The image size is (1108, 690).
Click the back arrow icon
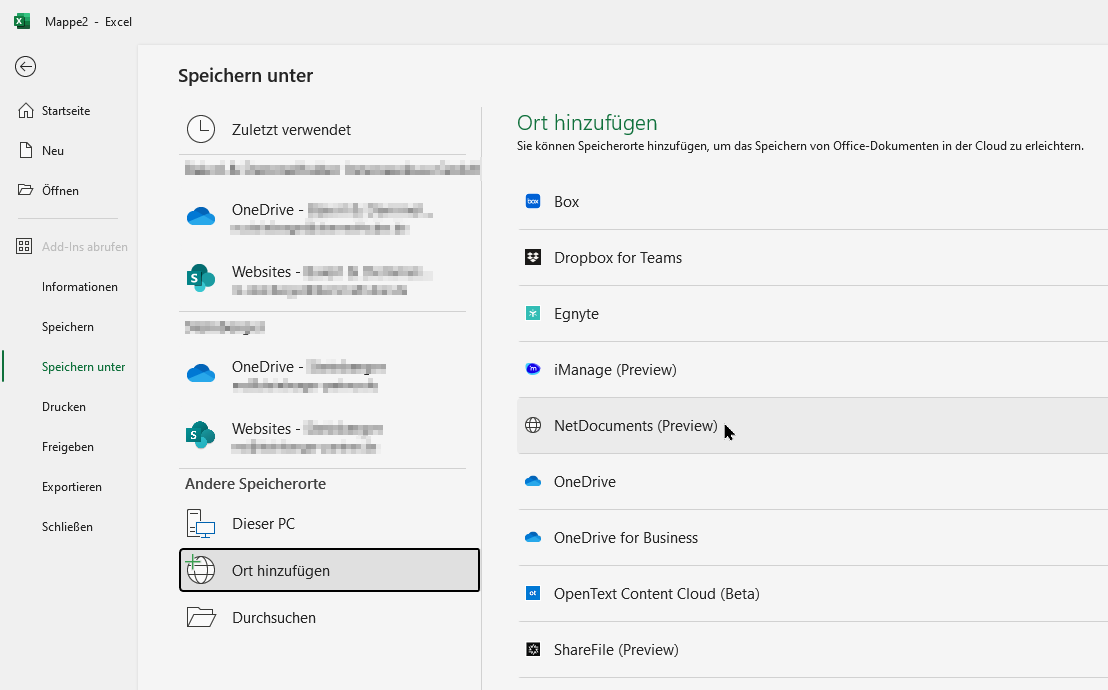tap(26, 67)
